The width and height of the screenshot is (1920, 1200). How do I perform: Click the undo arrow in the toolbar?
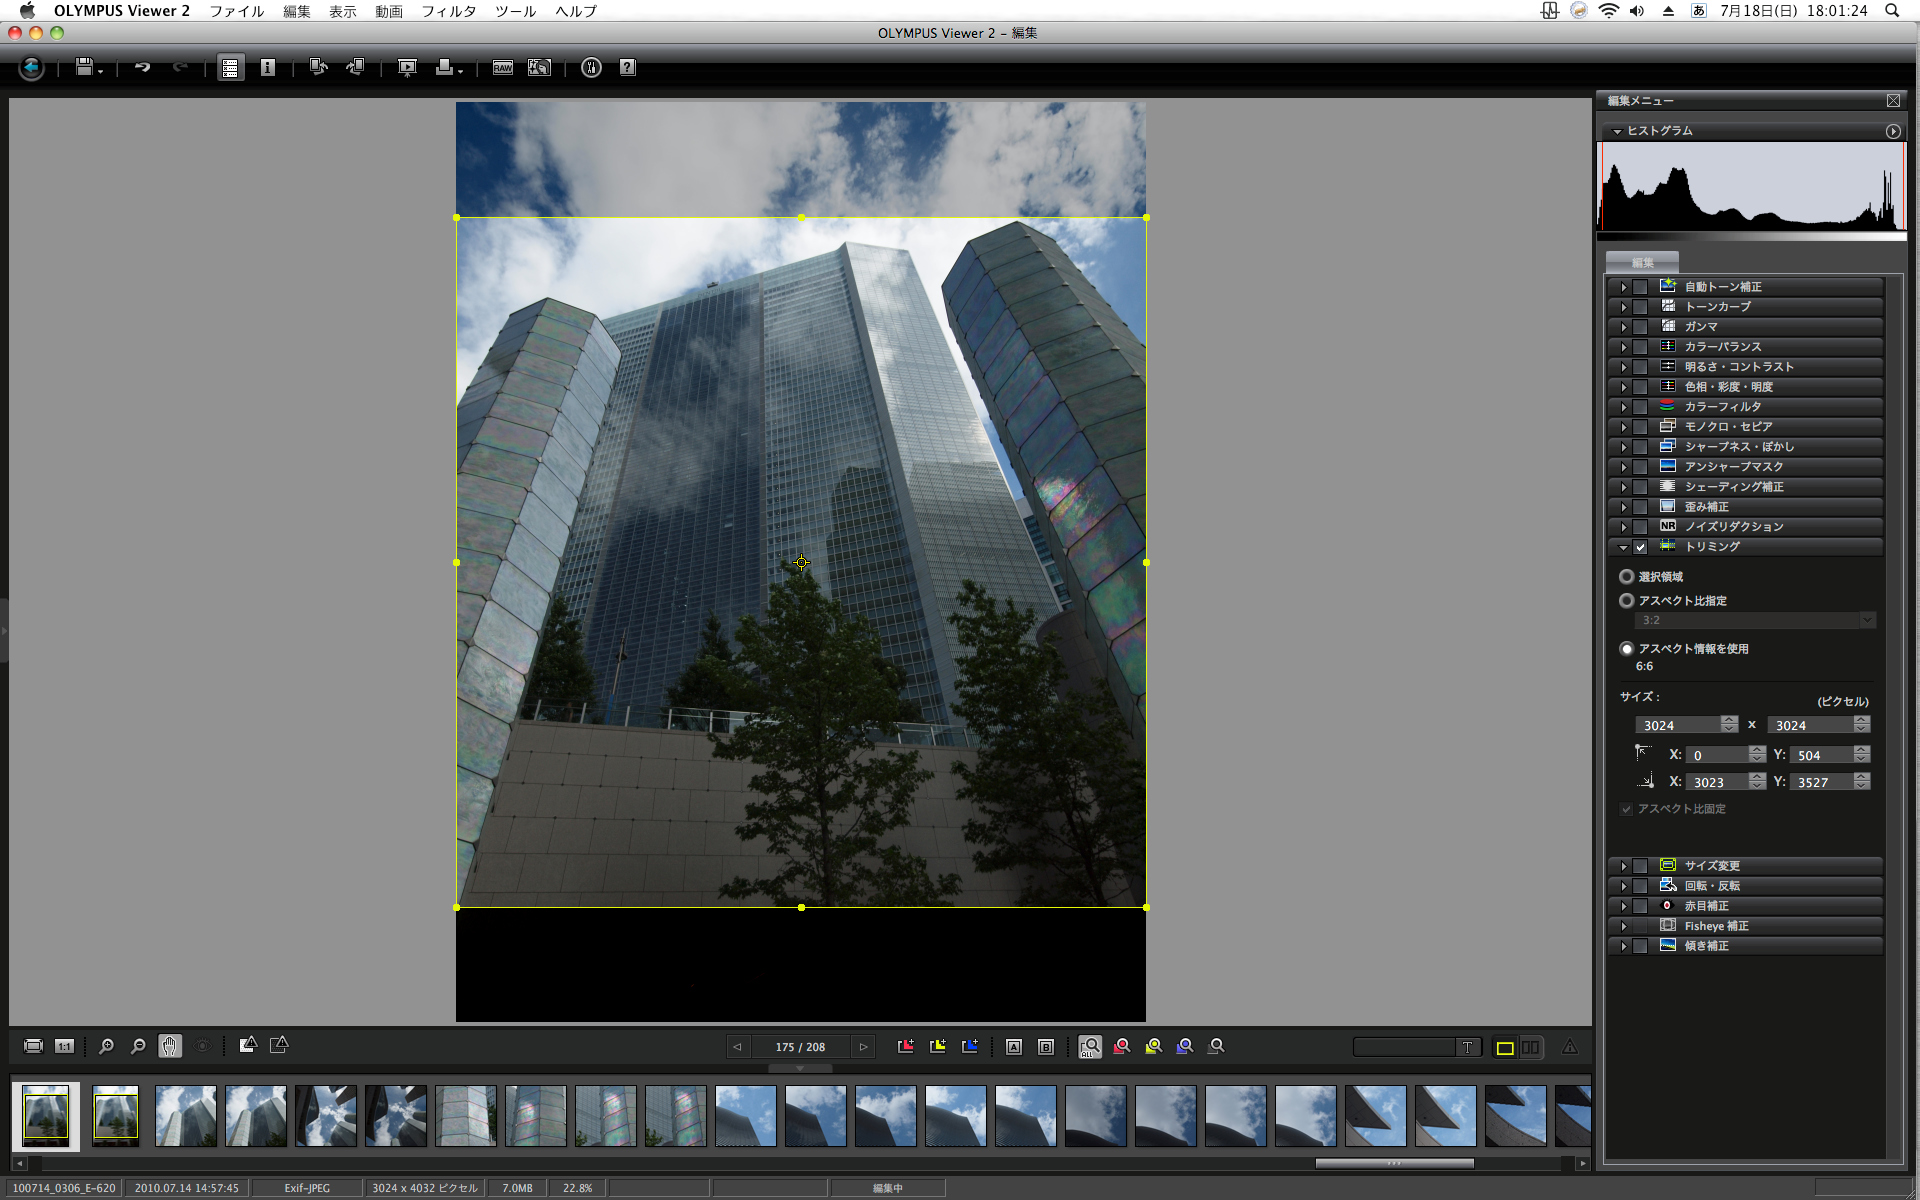point(142,67)
